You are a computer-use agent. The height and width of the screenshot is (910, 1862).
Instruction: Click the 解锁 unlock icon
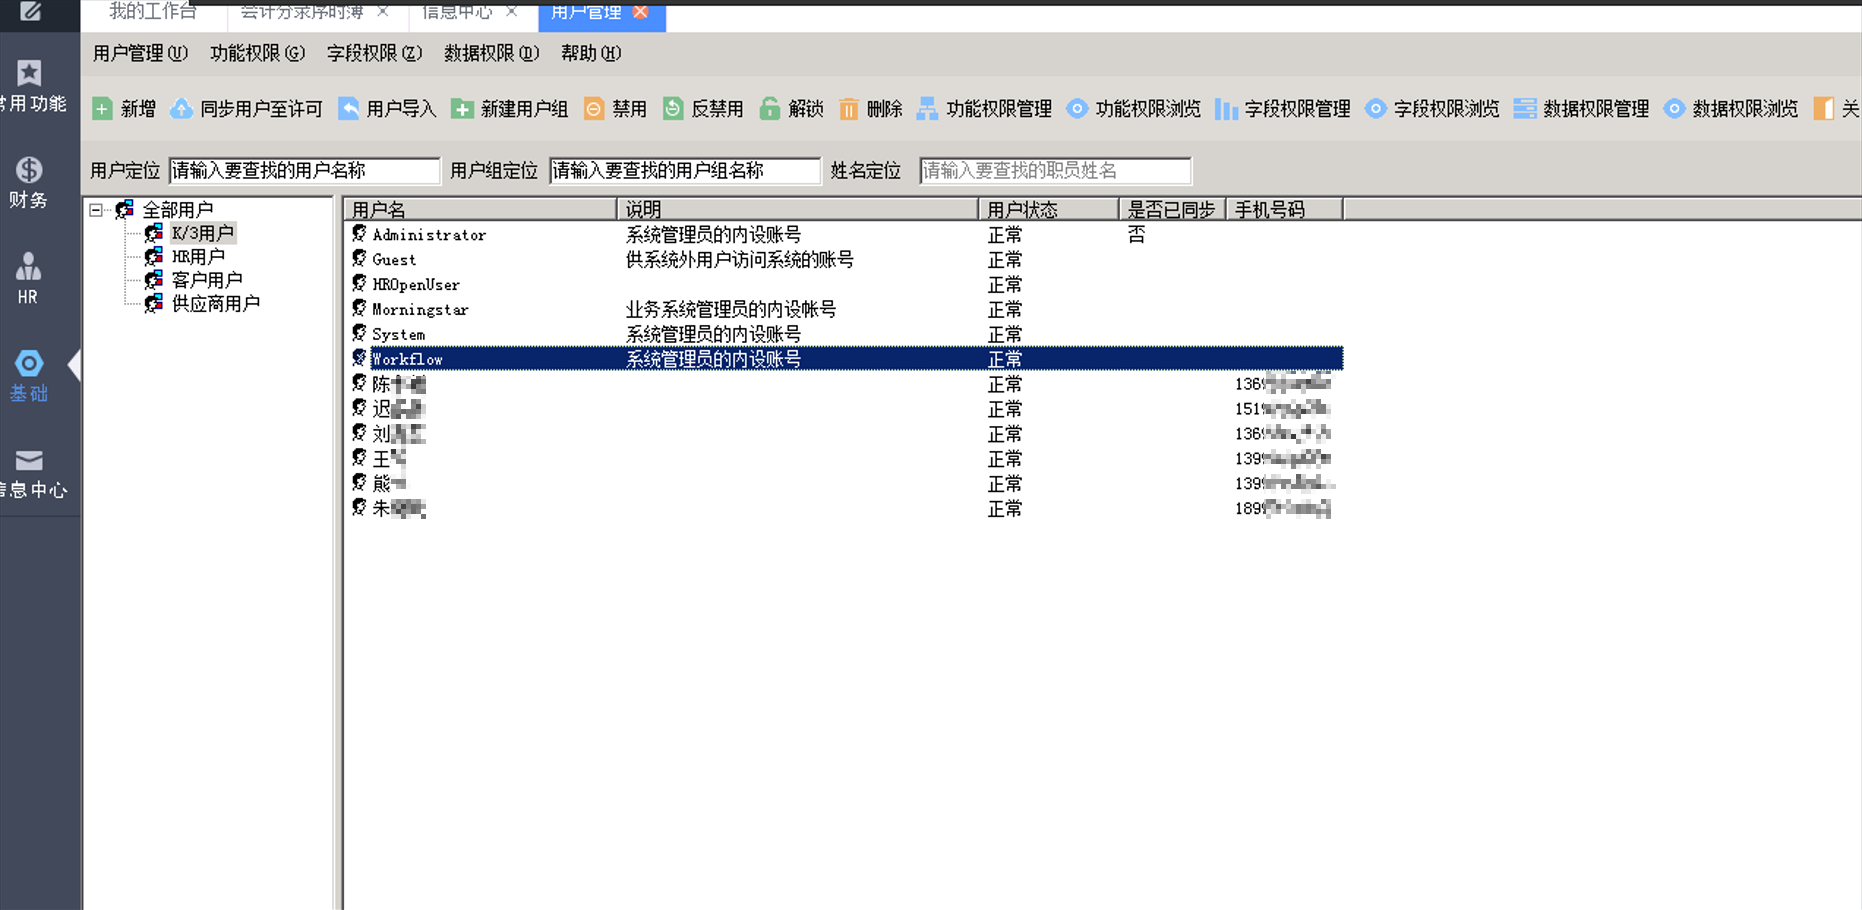click(x=769, y=109)
